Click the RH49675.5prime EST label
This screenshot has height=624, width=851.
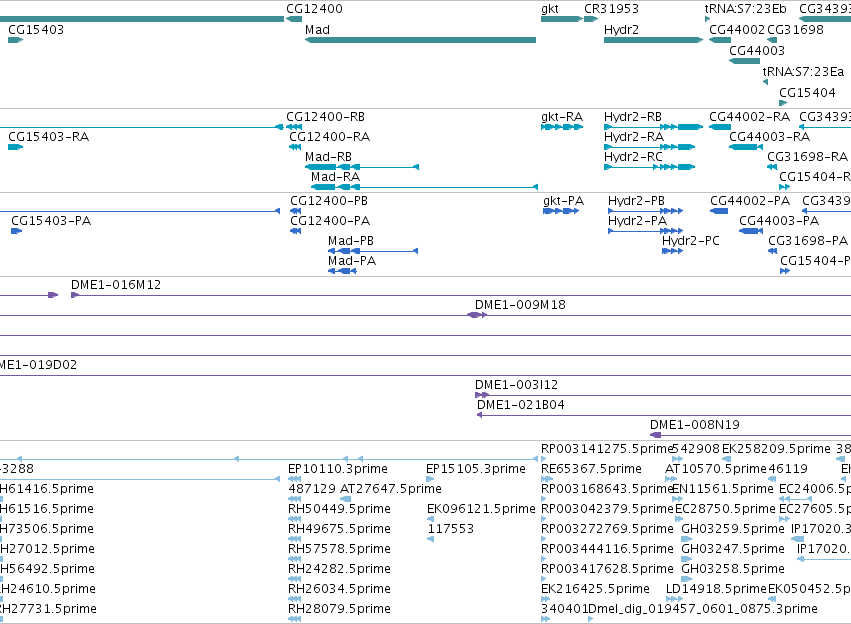(339, 529)
